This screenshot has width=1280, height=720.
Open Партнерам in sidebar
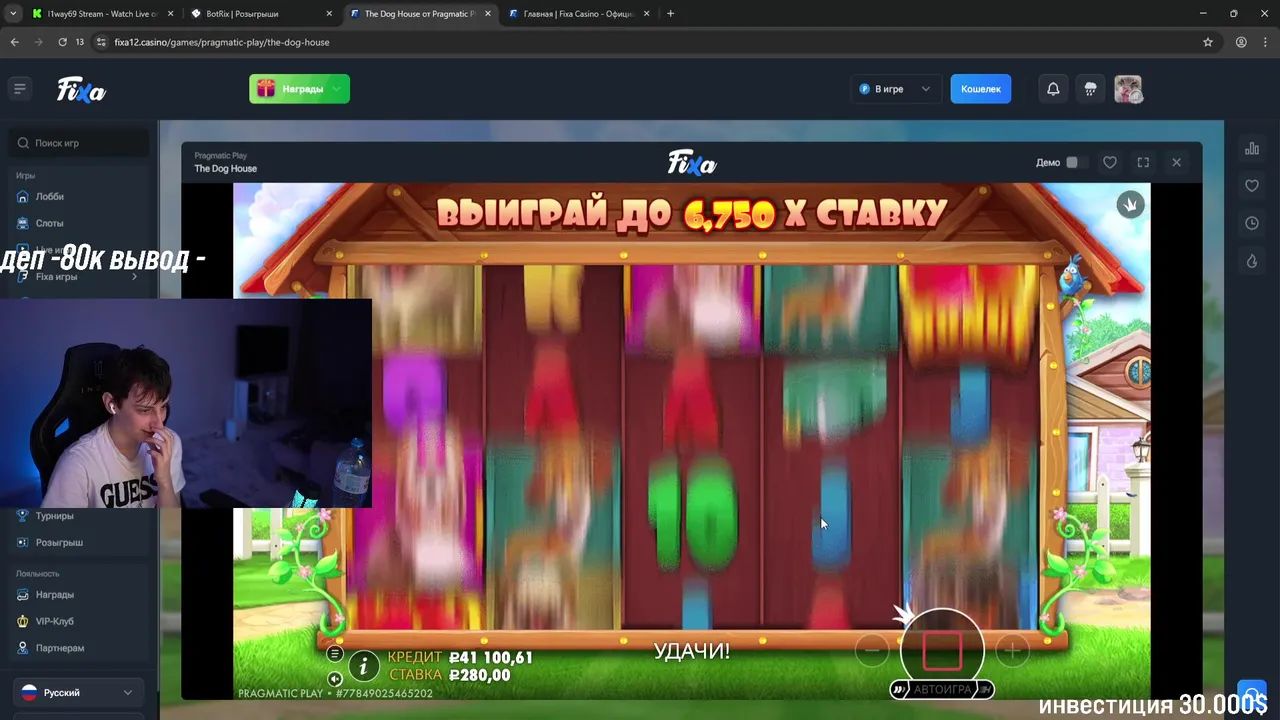[59, 648]
